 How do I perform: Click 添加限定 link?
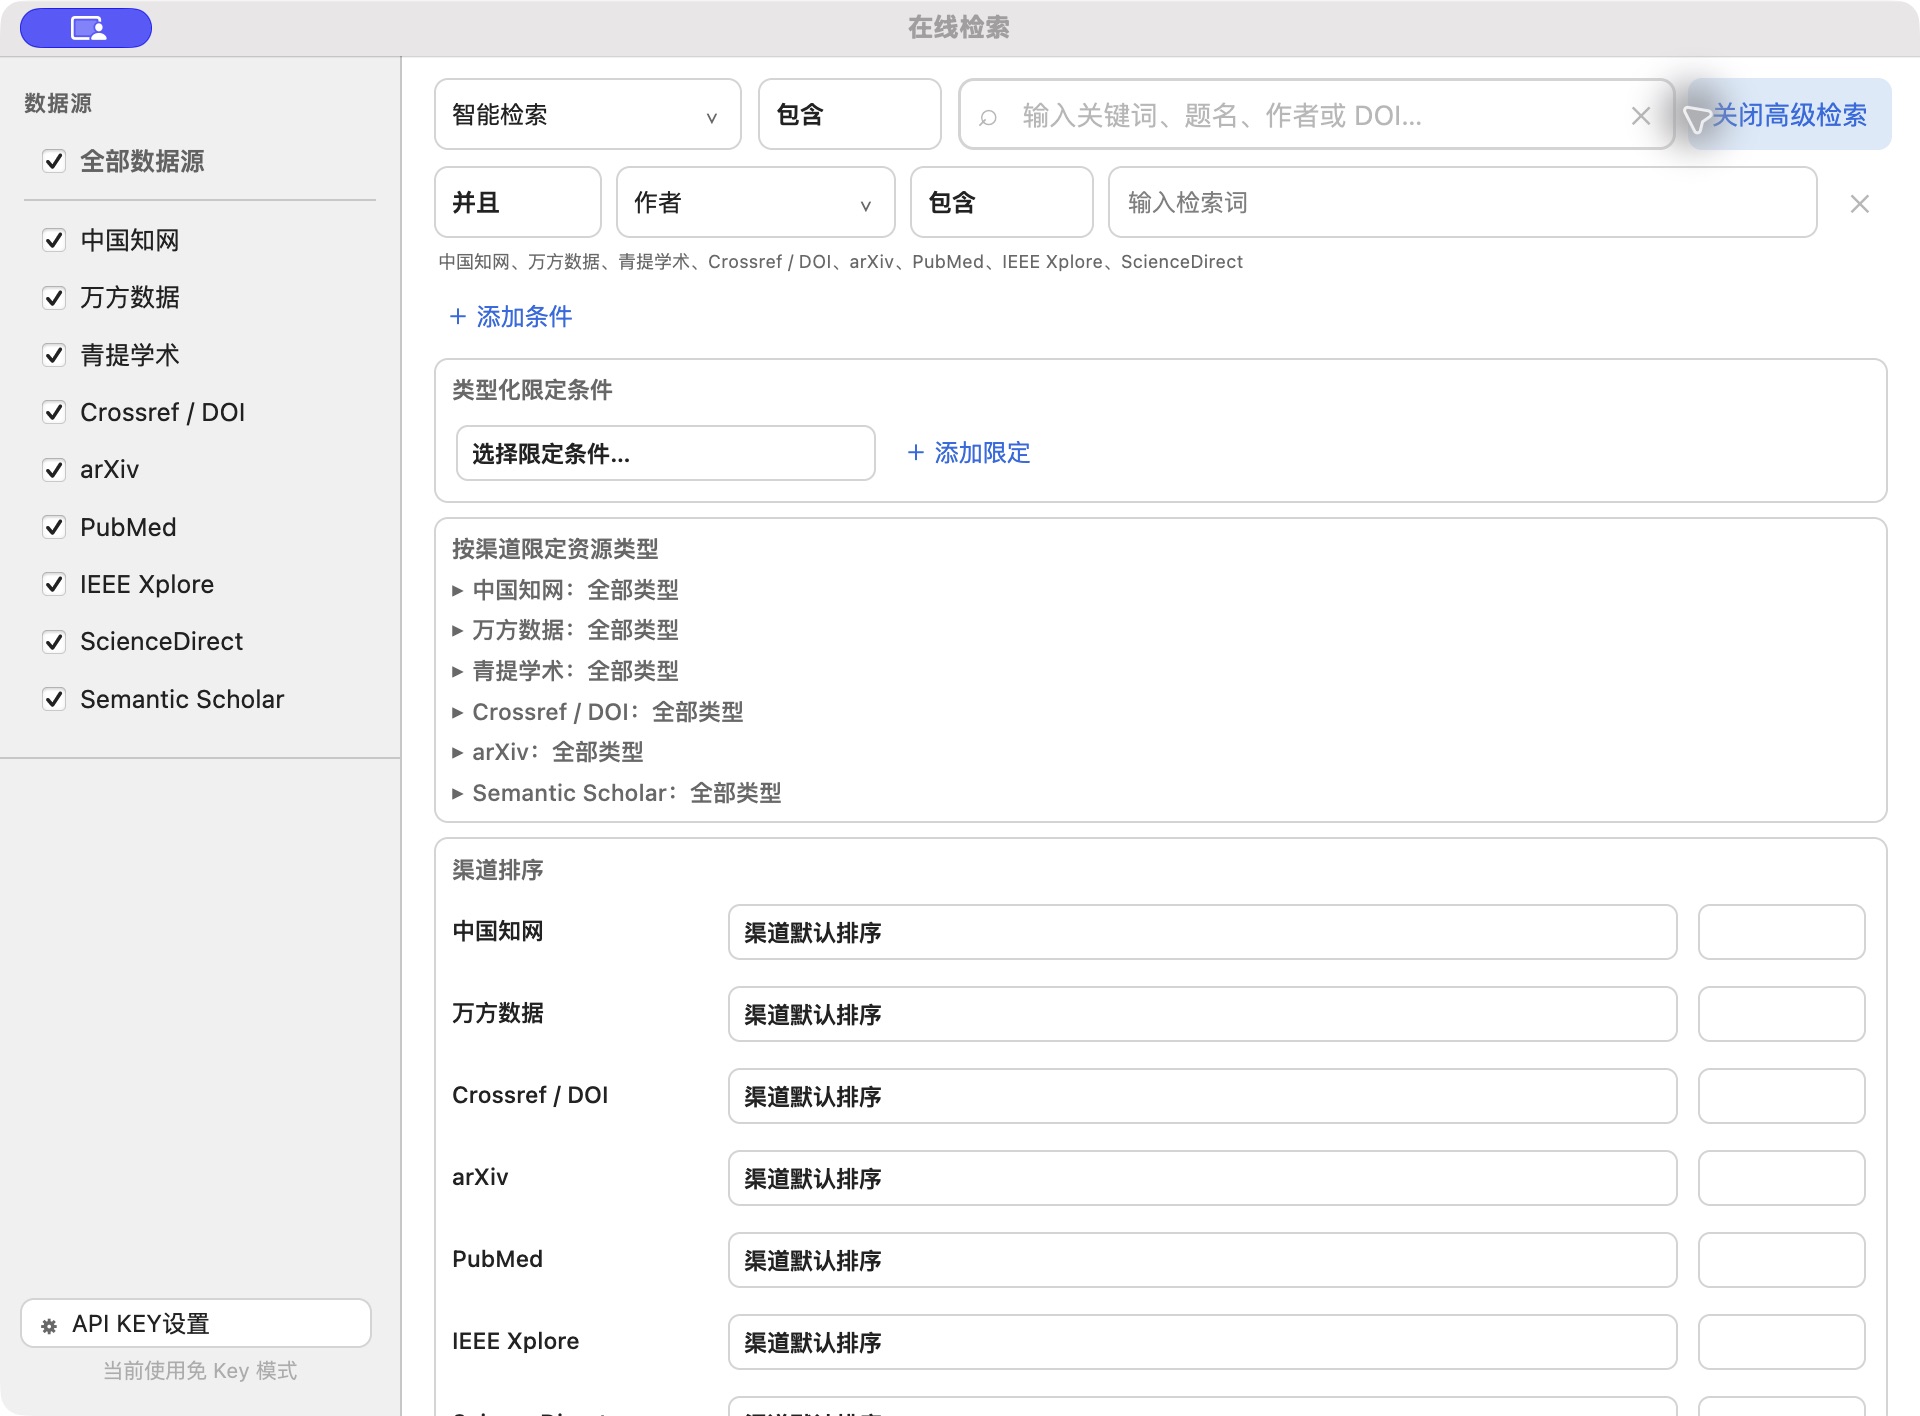(968, 453)
